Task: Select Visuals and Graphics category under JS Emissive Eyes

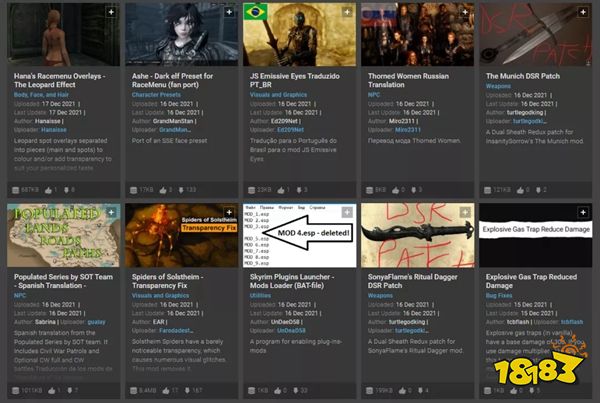Action: 278,95
